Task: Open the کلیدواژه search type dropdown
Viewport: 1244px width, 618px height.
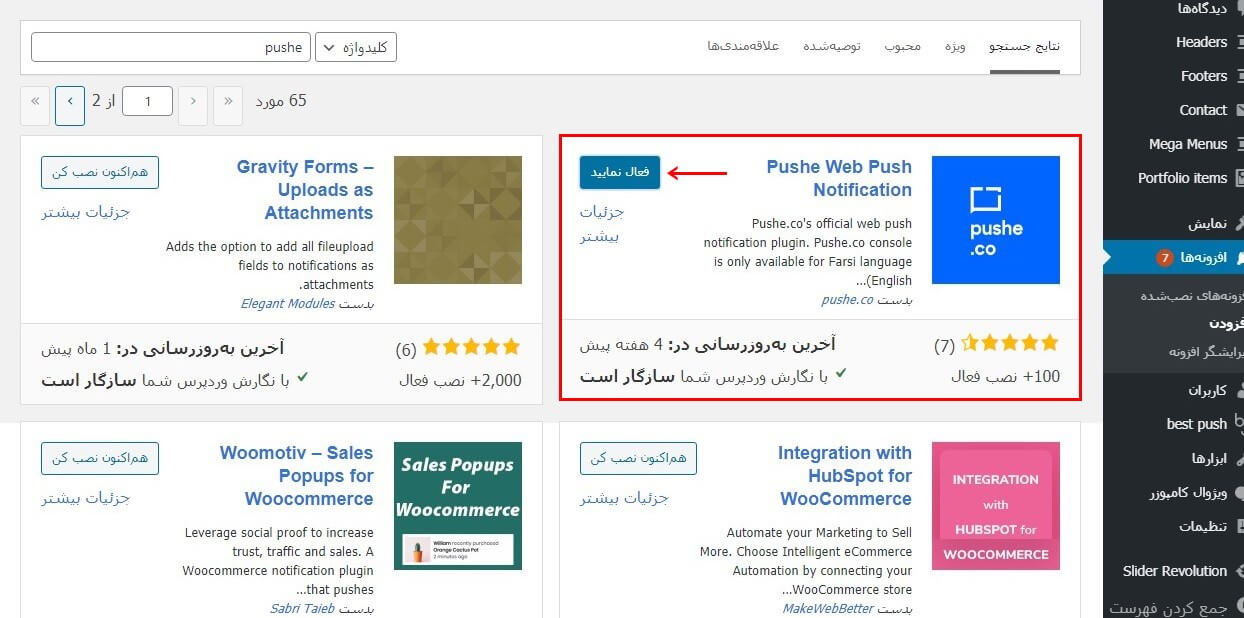Action: point(356,47)
